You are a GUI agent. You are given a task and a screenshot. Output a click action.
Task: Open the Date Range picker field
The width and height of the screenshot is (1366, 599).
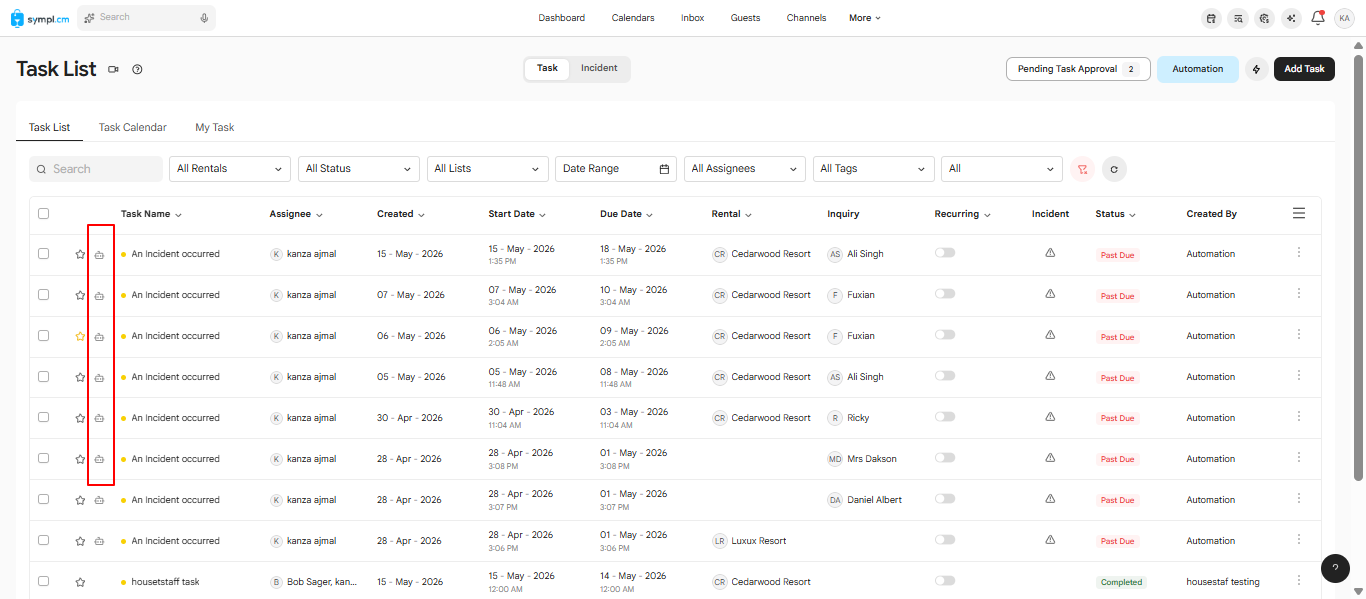point(616,169)
